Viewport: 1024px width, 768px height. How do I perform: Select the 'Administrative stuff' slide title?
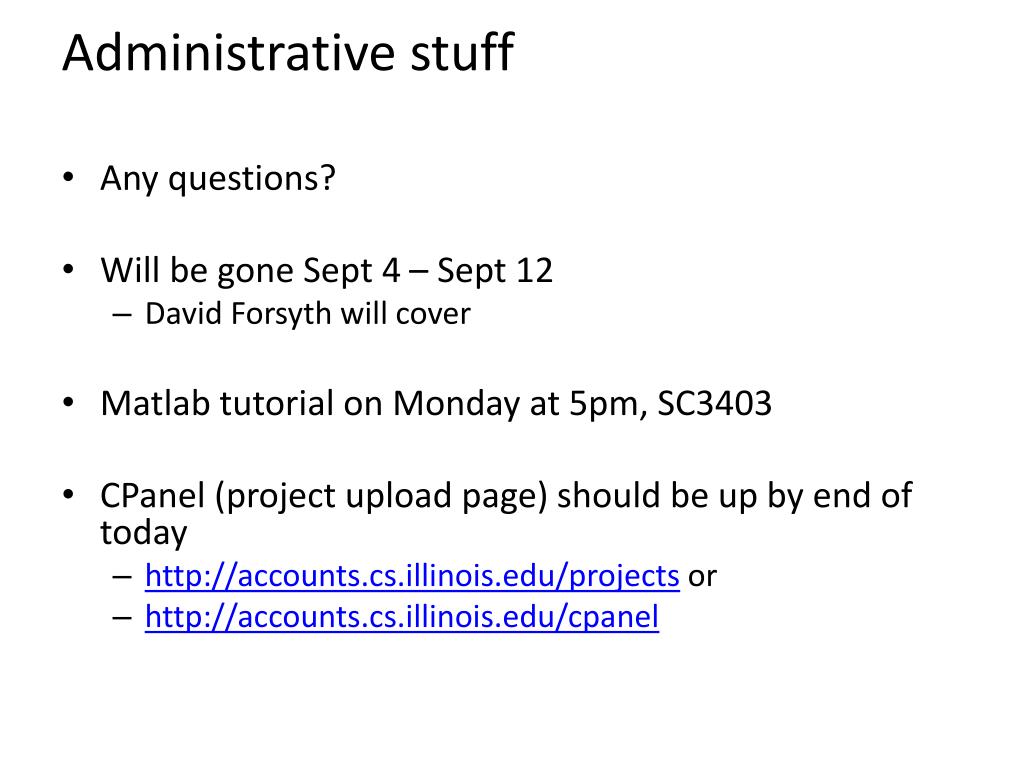pyautogui.click(x=288, y=52)
